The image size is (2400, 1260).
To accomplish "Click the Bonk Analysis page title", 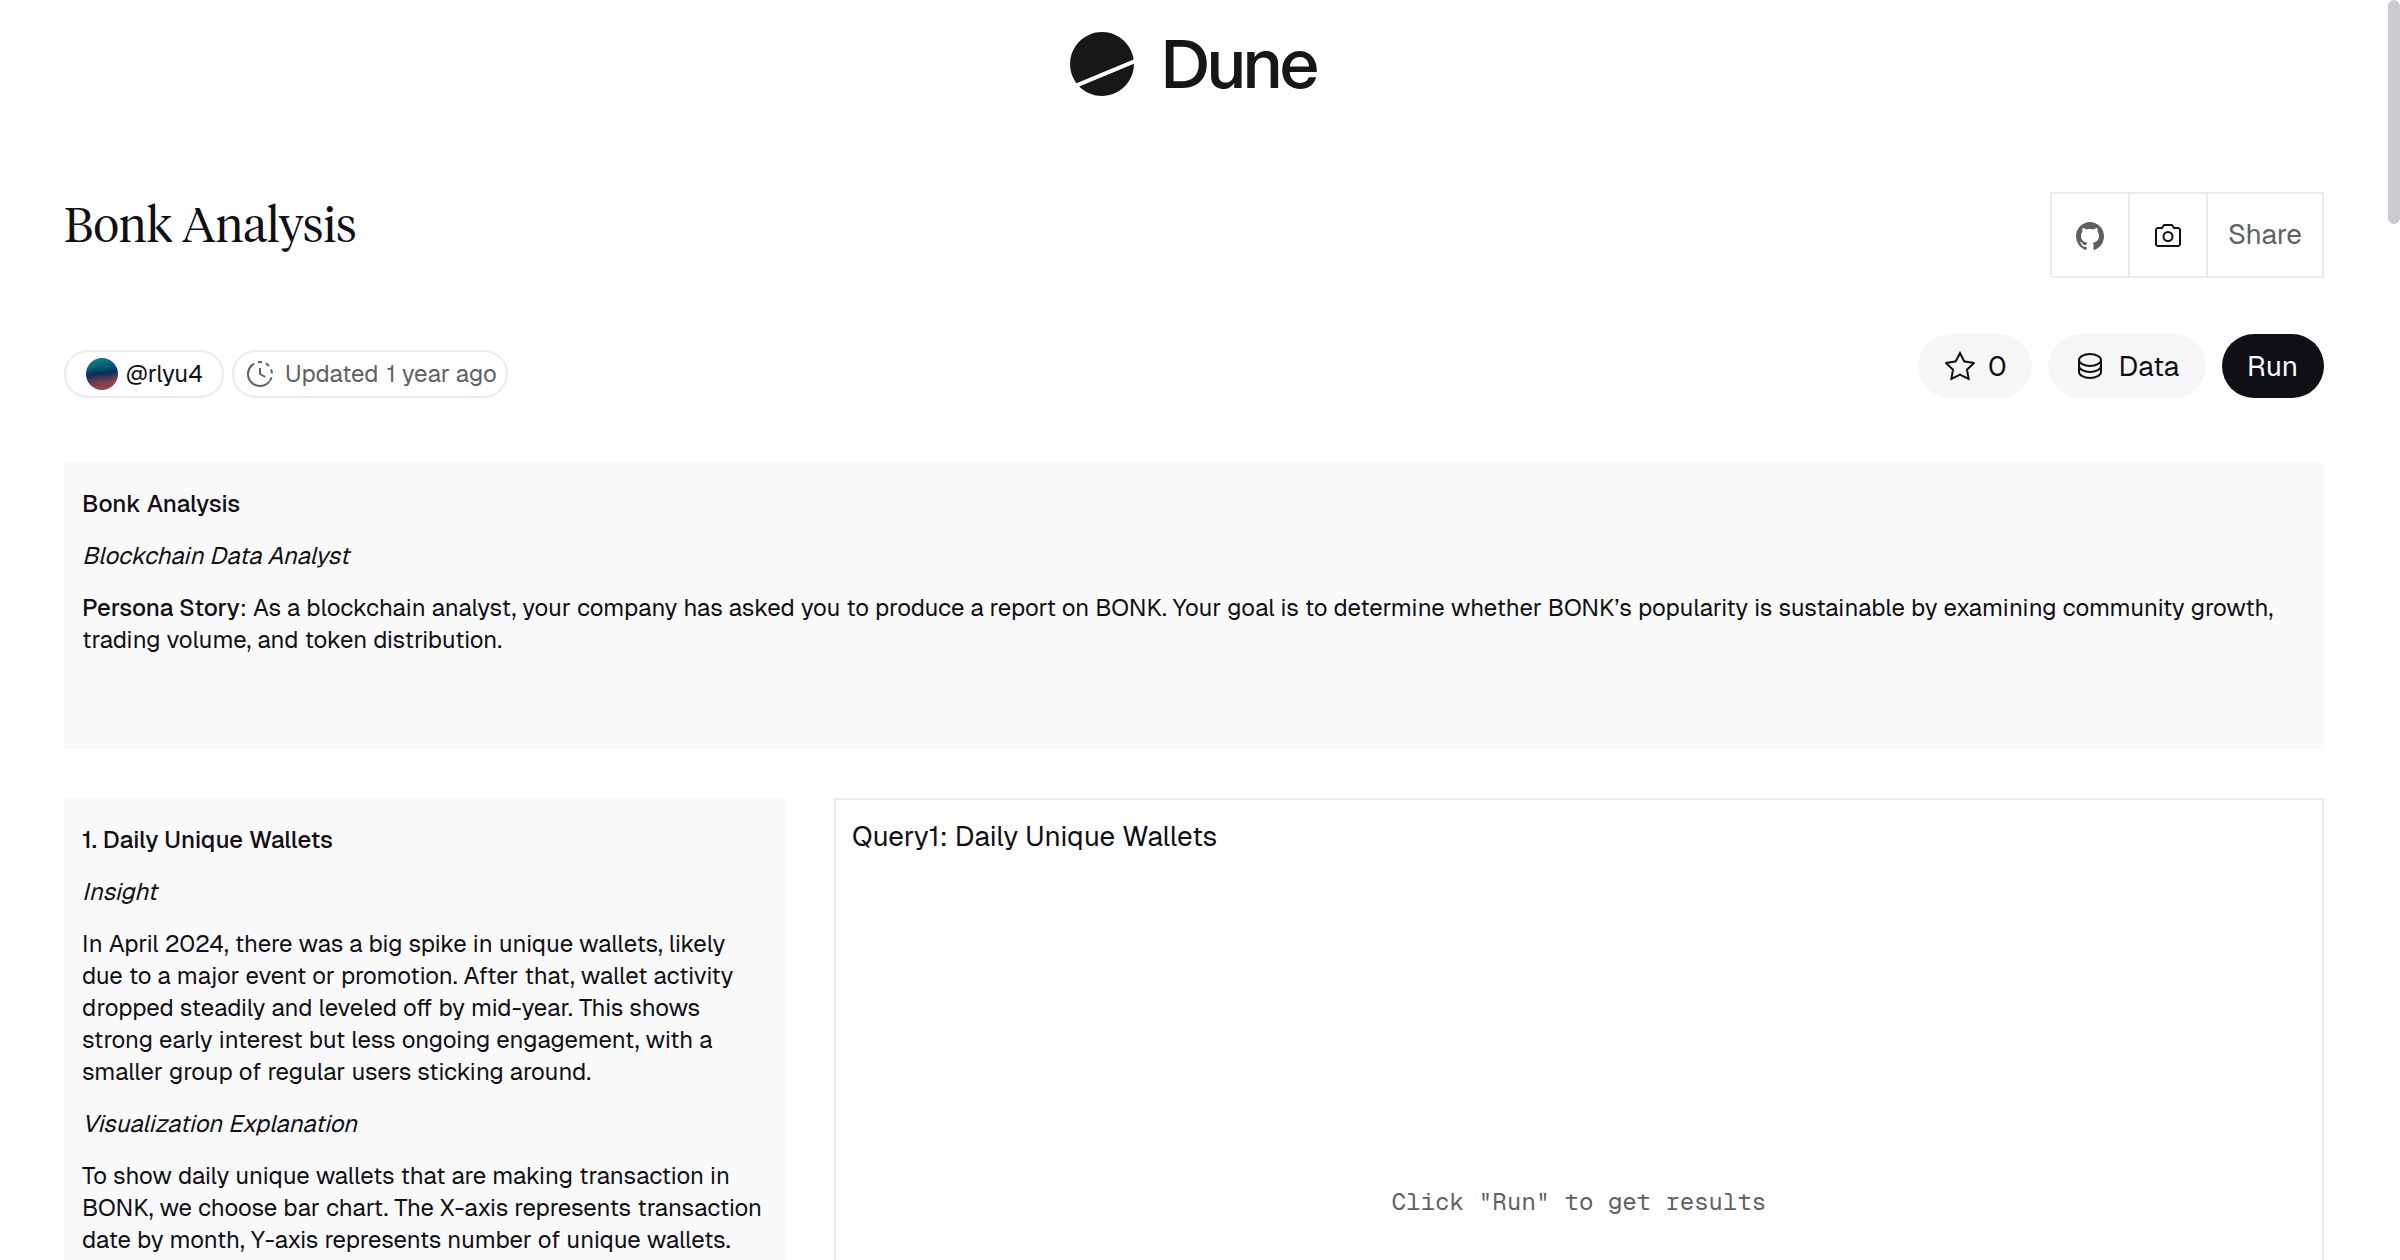I will click(209, 225).
